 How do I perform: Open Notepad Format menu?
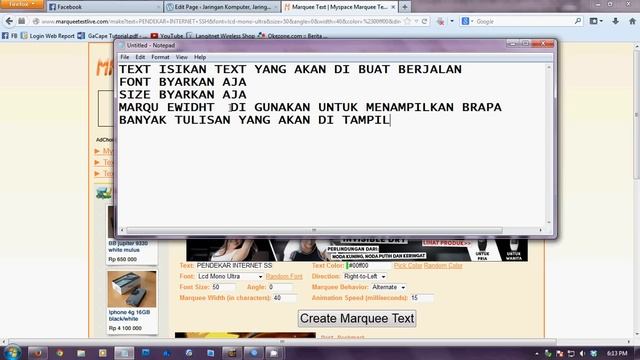pyautogui.click(x=160, y=57)
